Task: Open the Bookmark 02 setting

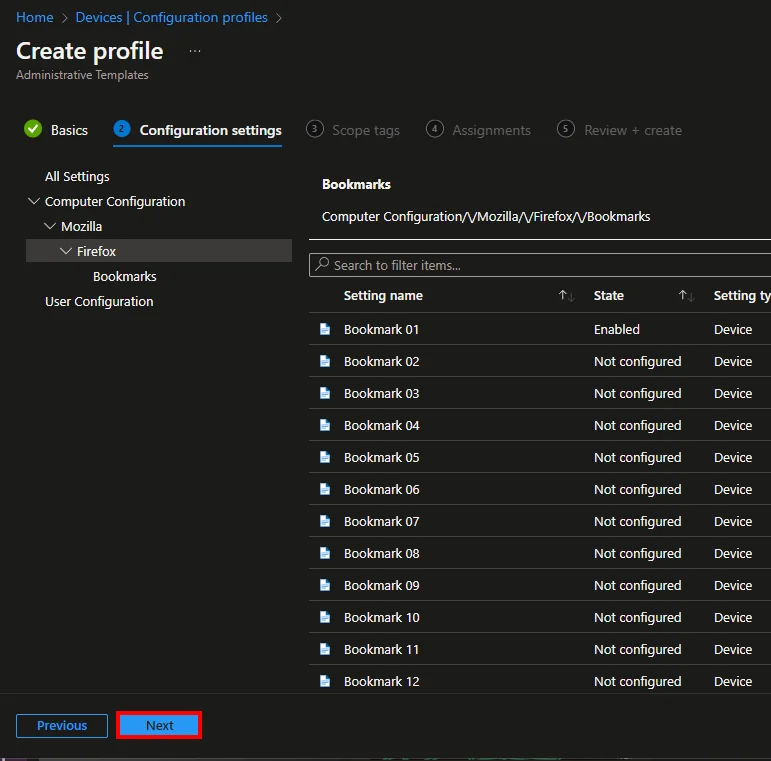Action: pyautogui.click(x=382, y=361)
